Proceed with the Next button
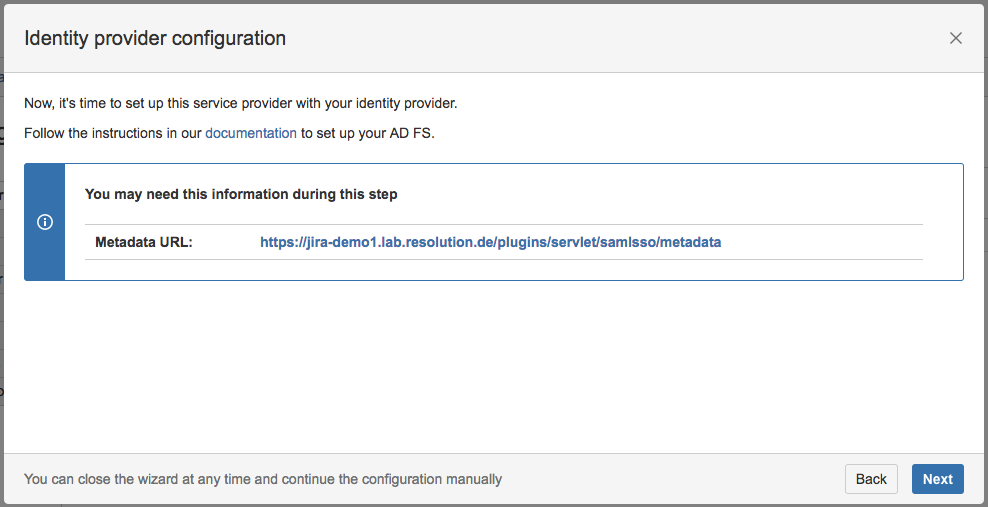Image resolution: width=988 pixels, height=507 pixels. [938, 479]
